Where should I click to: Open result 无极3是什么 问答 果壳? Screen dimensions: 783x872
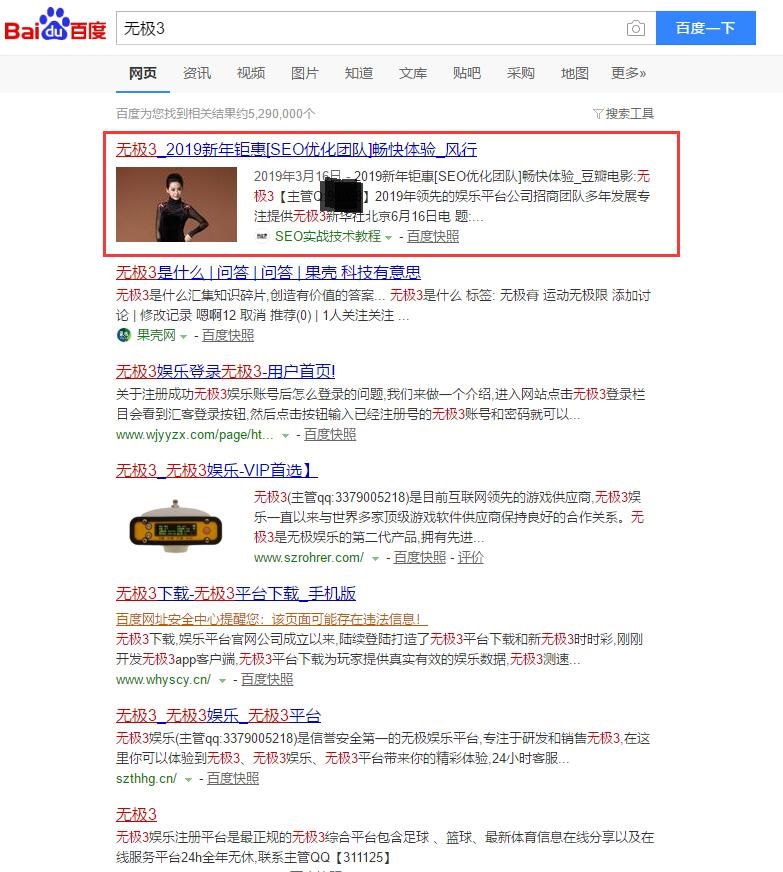tap(268, 272)
